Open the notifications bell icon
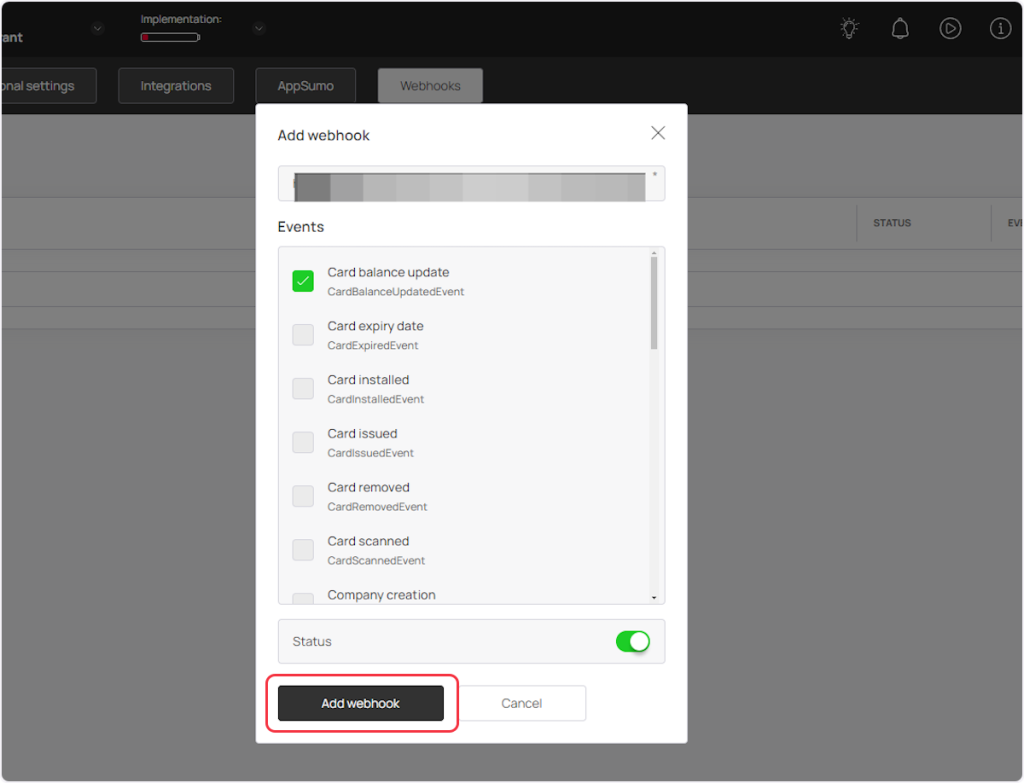Viewport: 1024px width, 783px height. 900,28
